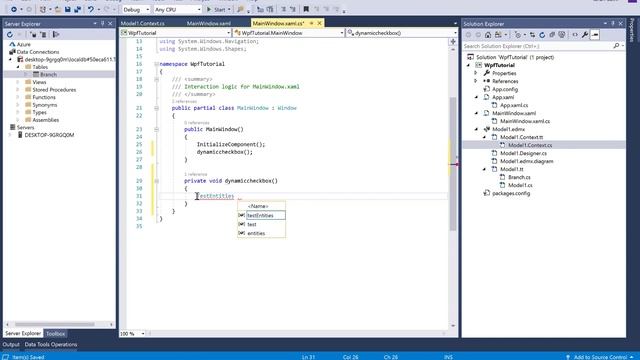Expand the References node in Solution Explorer
Image resolution: width=640 pixels, height=360 pixels.
(476, 81)
